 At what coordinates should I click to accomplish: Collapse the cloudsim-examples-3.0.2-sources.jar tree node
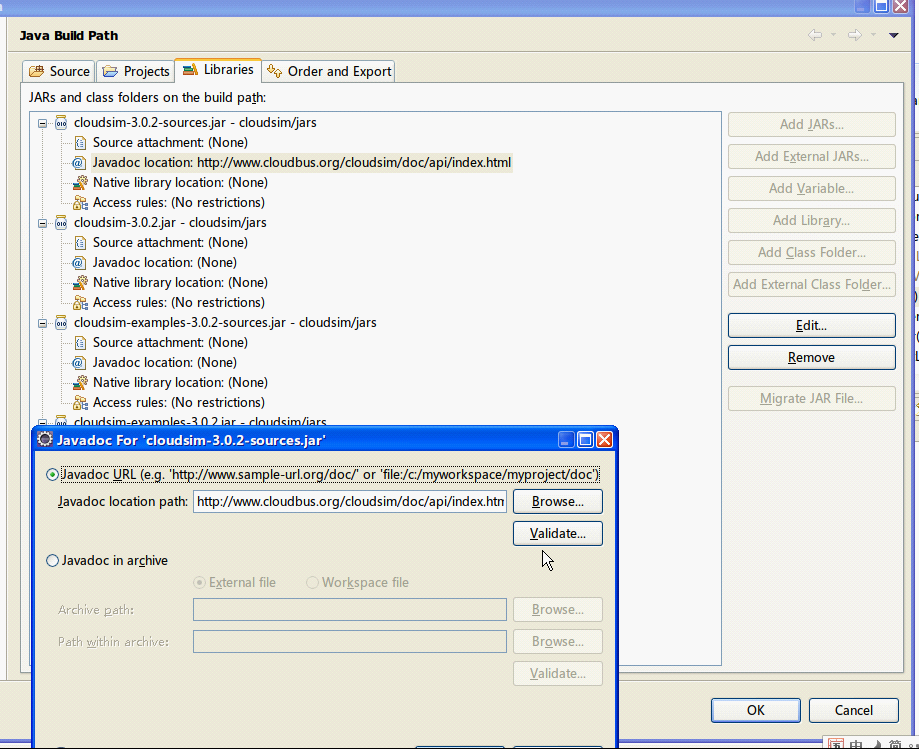(42, 324)
